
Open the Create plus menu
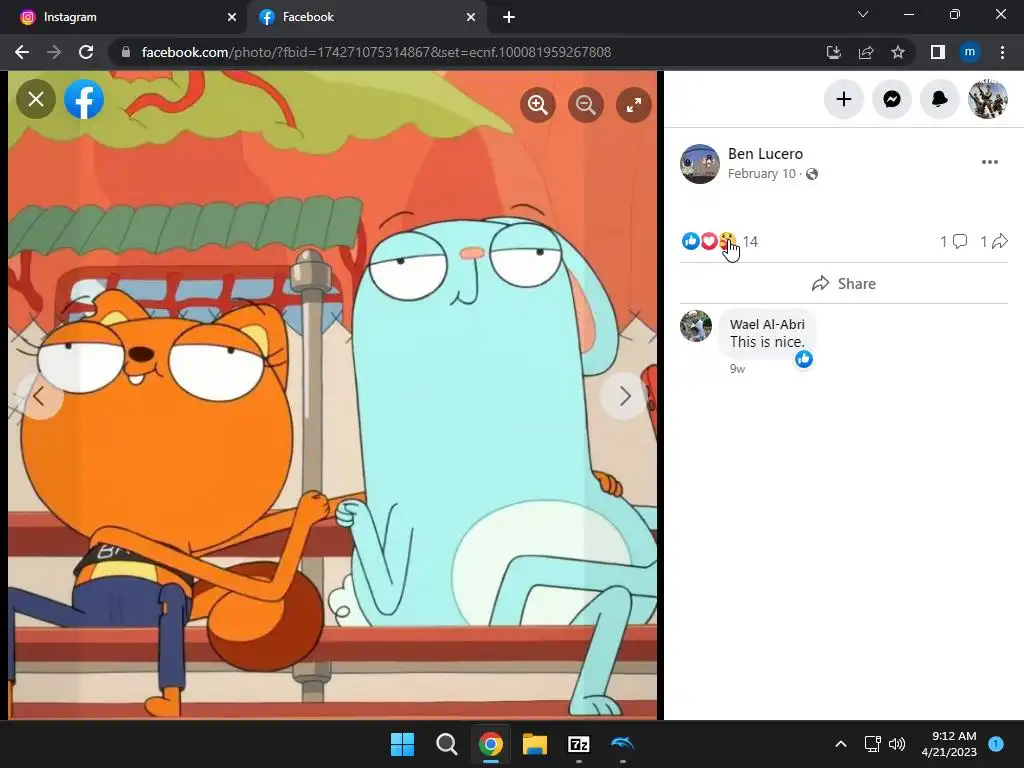[844, 99]
